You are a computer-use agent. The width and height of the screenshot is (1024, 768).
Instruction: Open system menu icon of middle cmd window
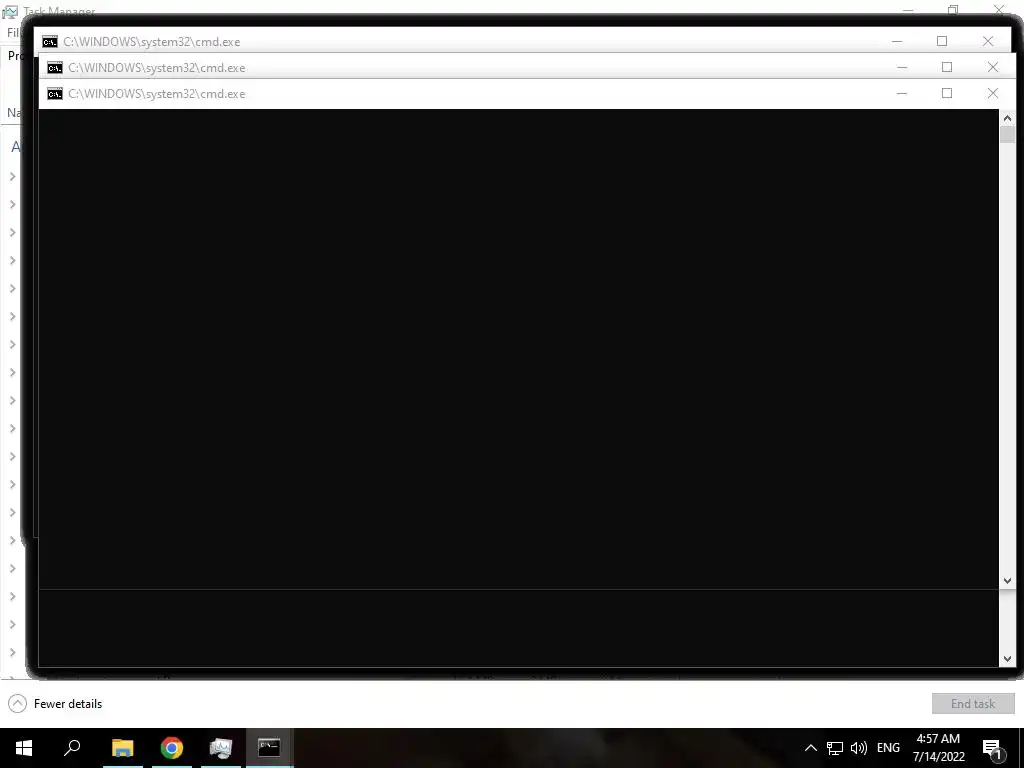tap(55, 68)
